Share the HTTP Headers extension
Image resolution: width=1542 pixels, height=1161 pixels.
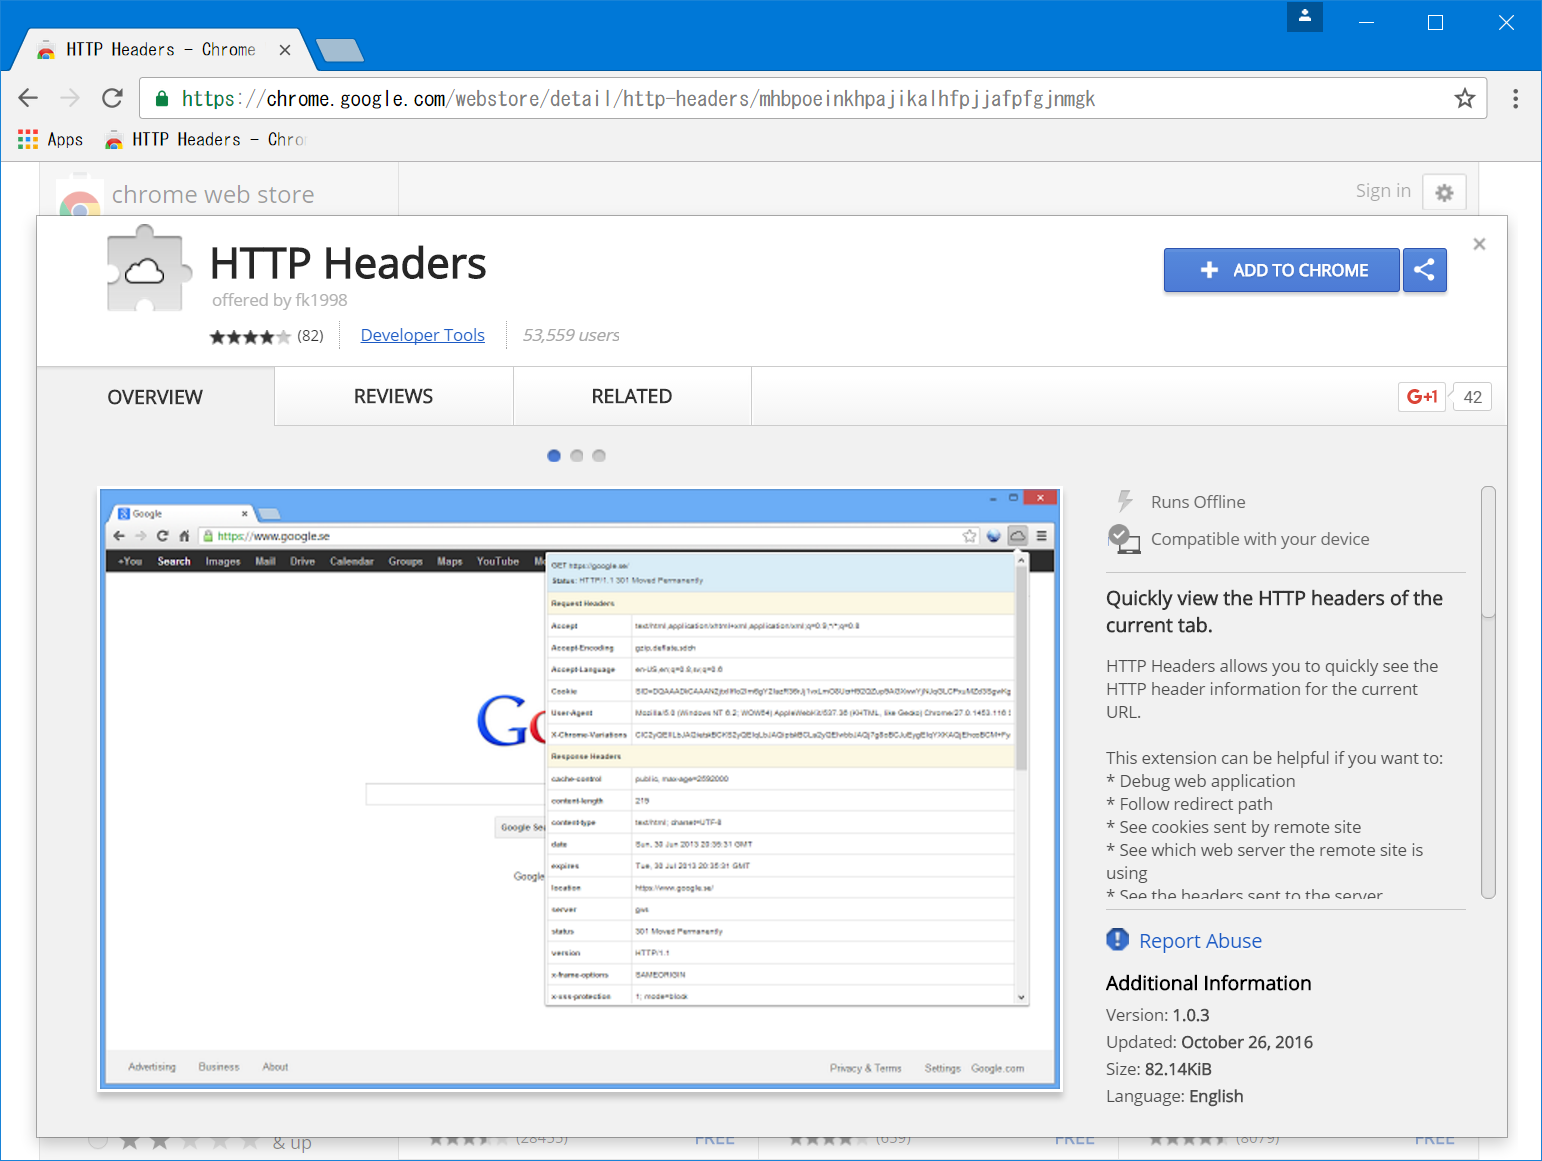pyautogui.click(x=1424, y=270)
